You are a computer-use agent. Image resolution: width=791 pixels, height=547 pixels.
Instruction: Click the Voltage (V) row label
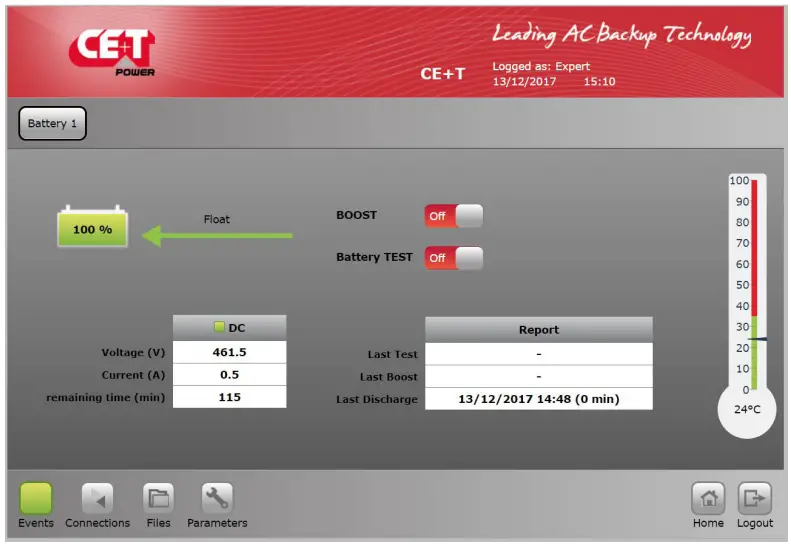133,353
